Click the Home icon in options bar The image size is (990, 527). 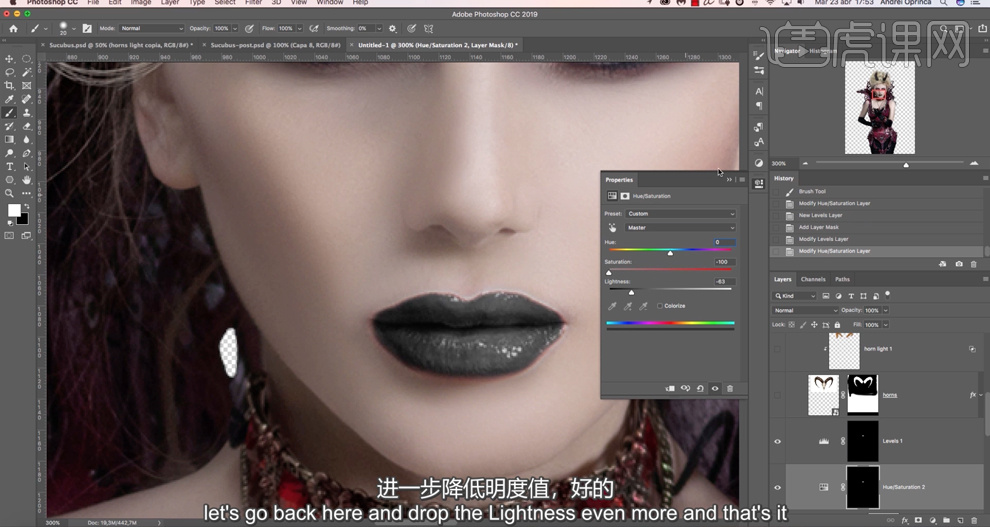pyautogui.click(x=13, y=28)
